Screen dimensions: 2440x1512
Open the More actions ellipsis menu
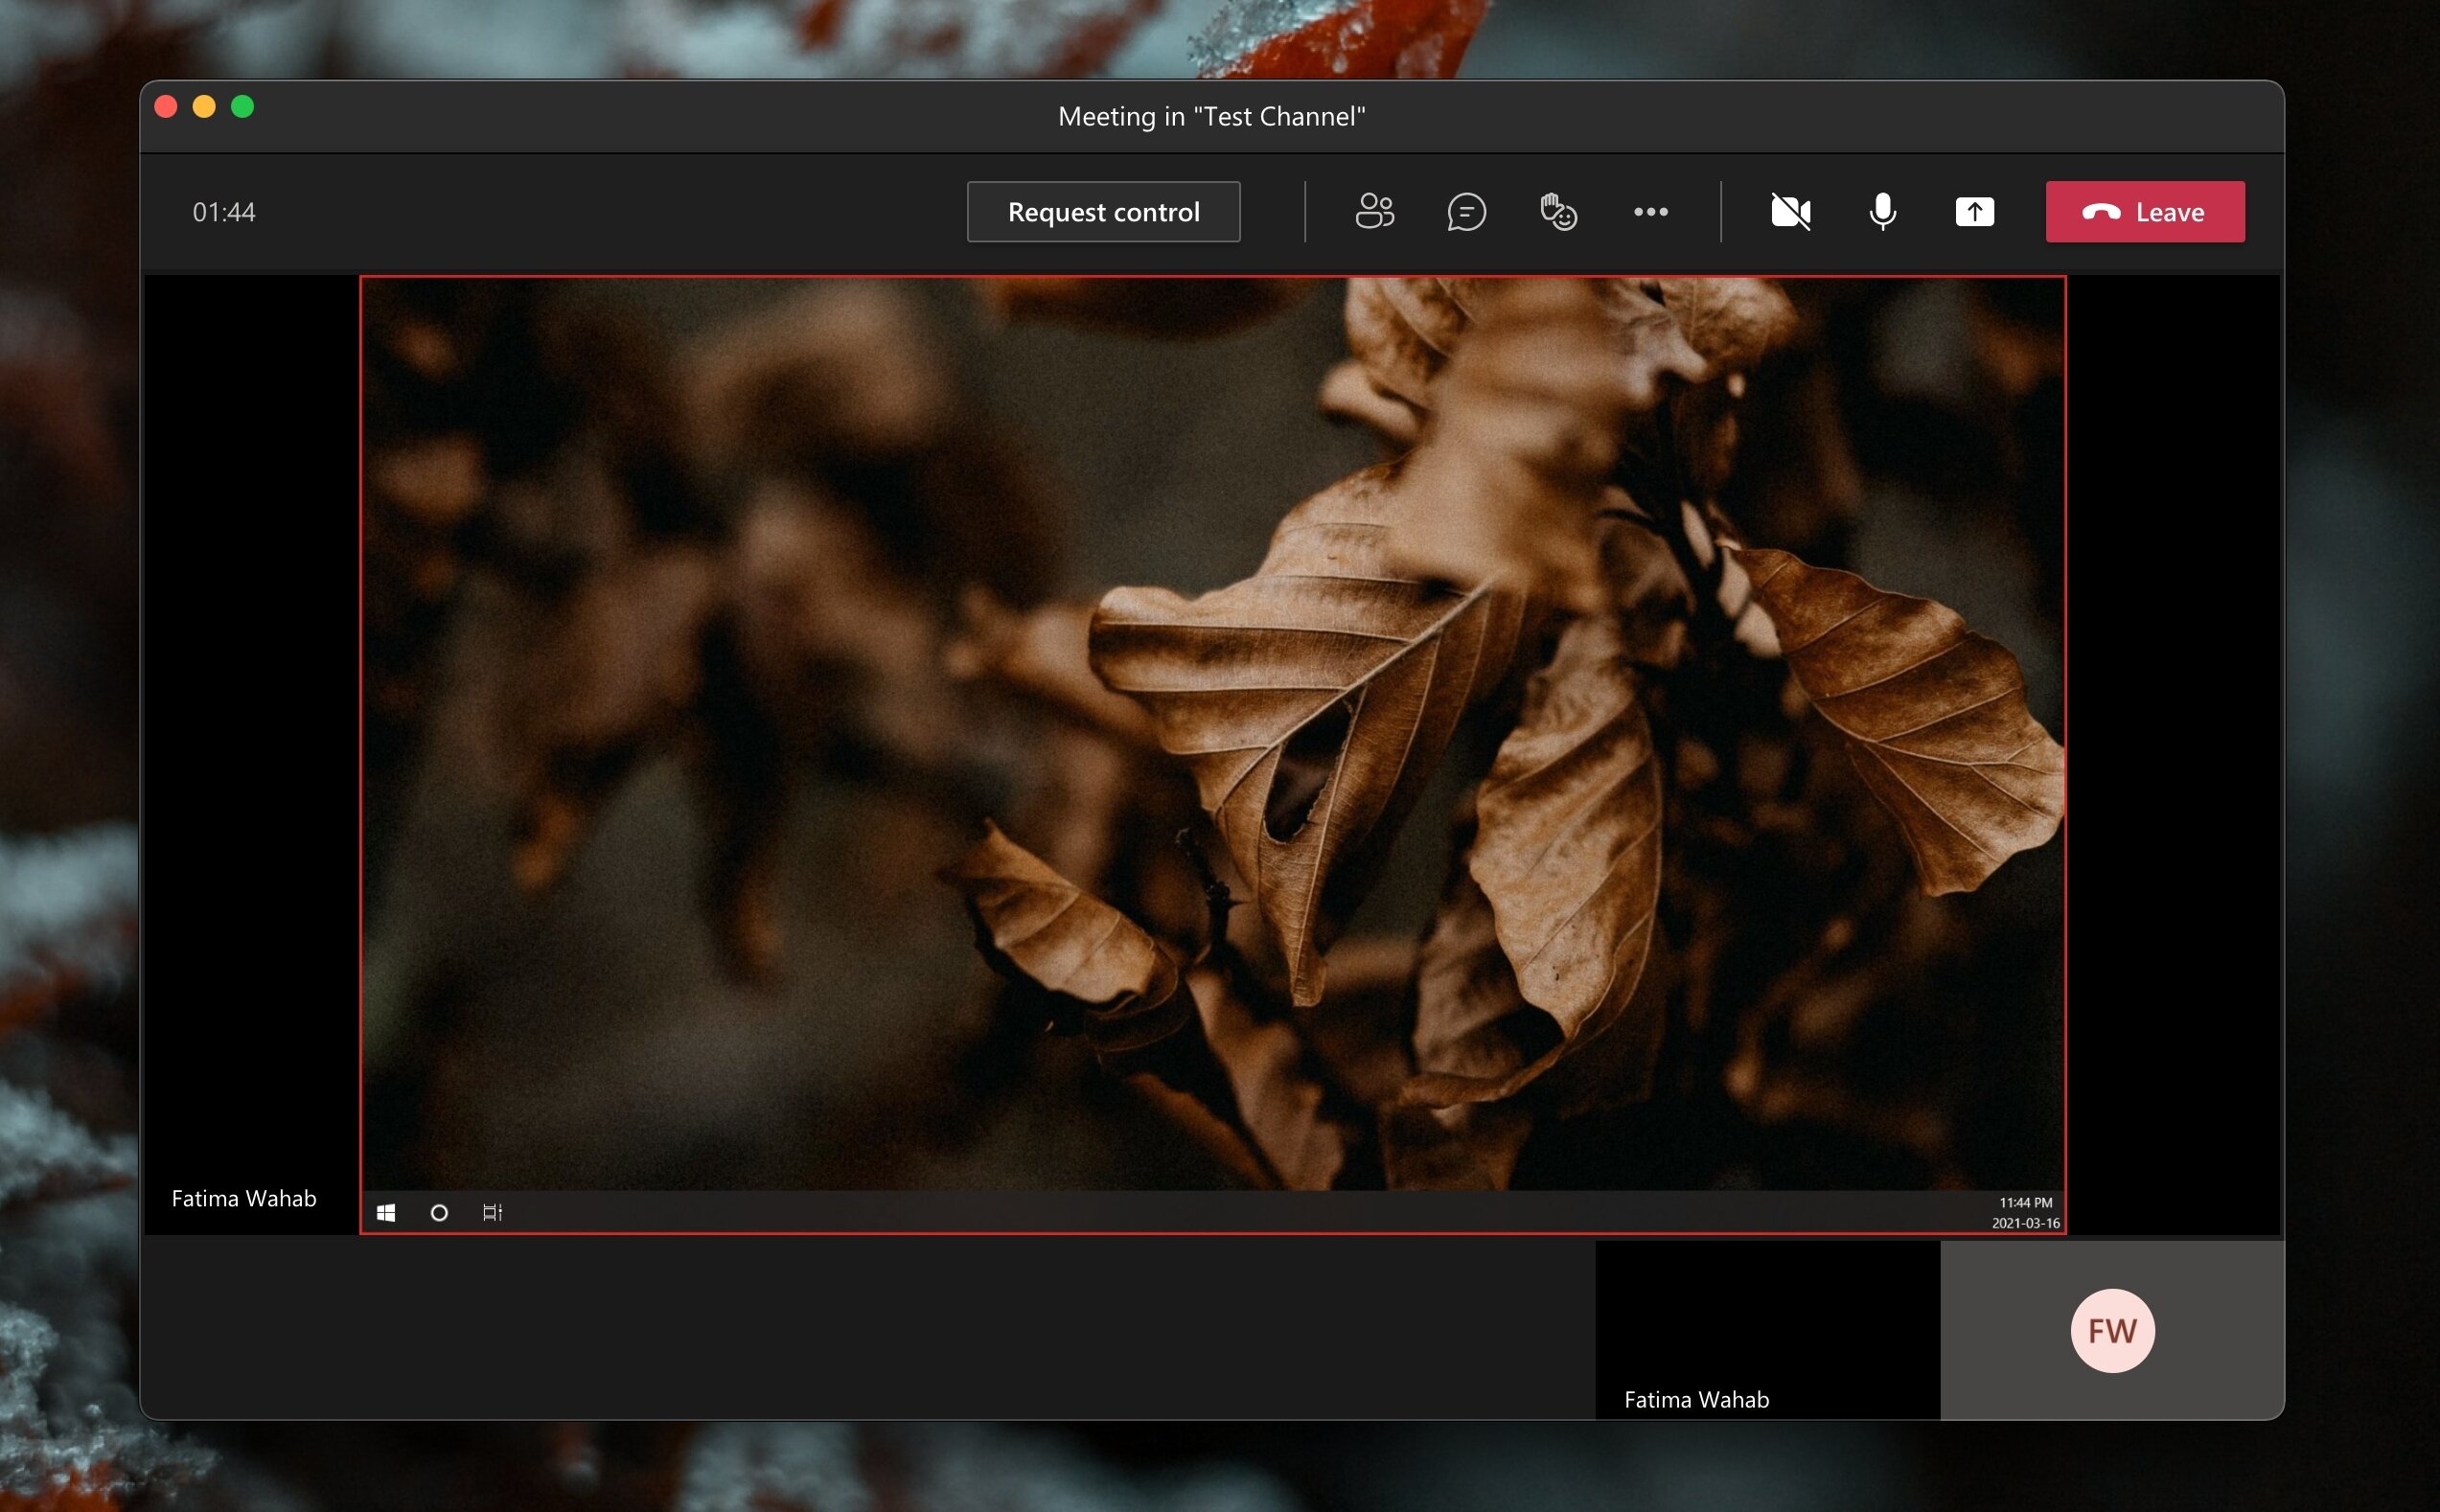point(1650,211)
